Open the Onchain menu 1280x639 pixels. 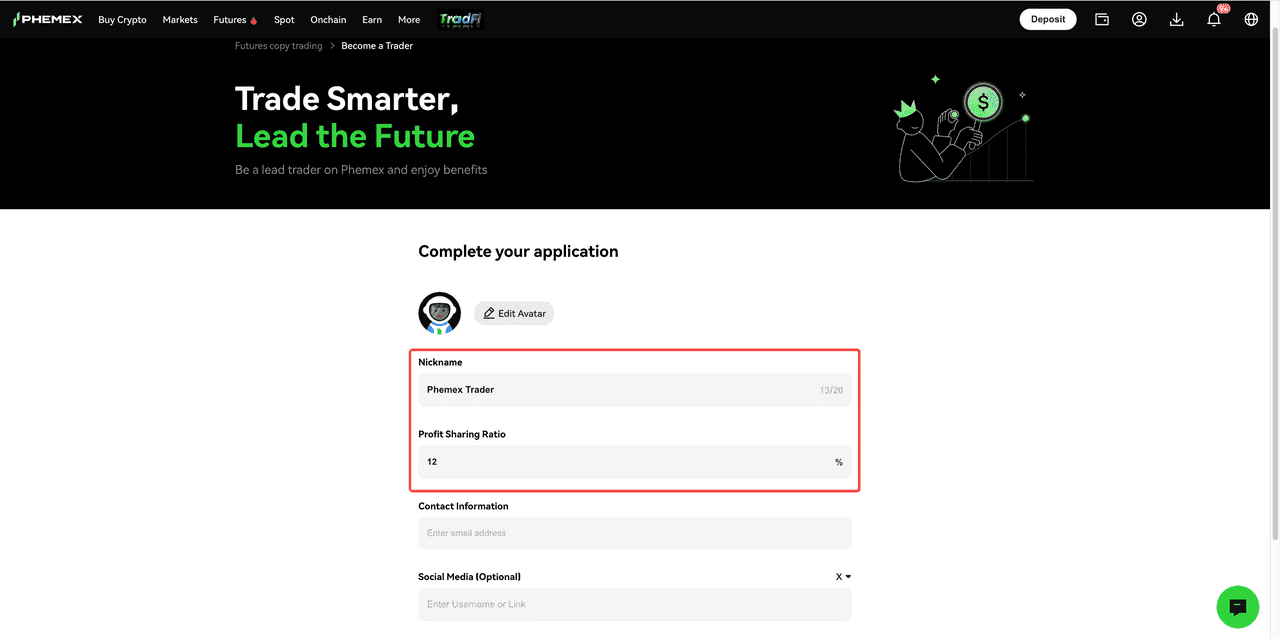click(x=328, y=20)
